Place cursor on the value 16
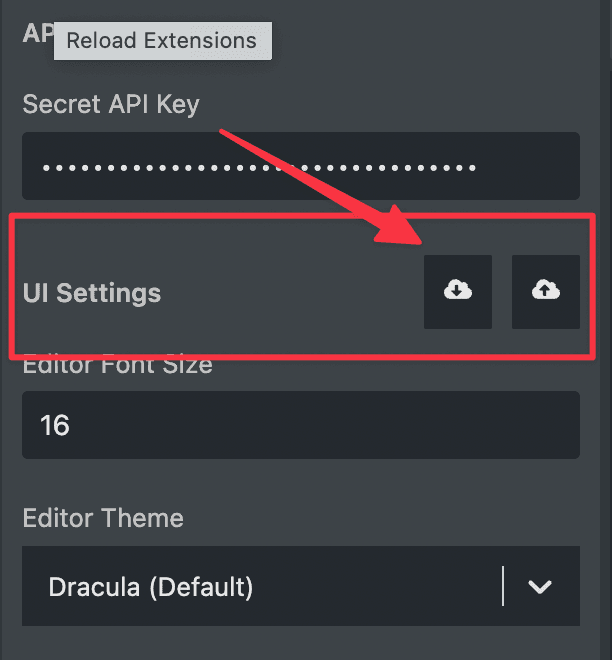 (55, 425)
